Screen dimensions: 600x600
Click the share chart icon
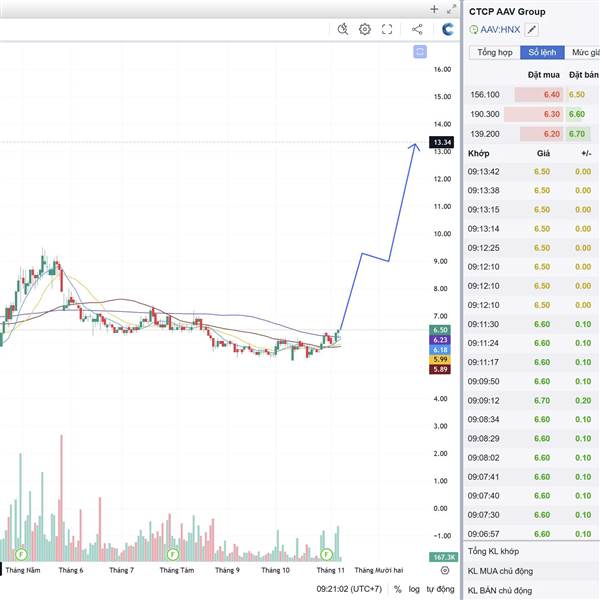[417, 29]
